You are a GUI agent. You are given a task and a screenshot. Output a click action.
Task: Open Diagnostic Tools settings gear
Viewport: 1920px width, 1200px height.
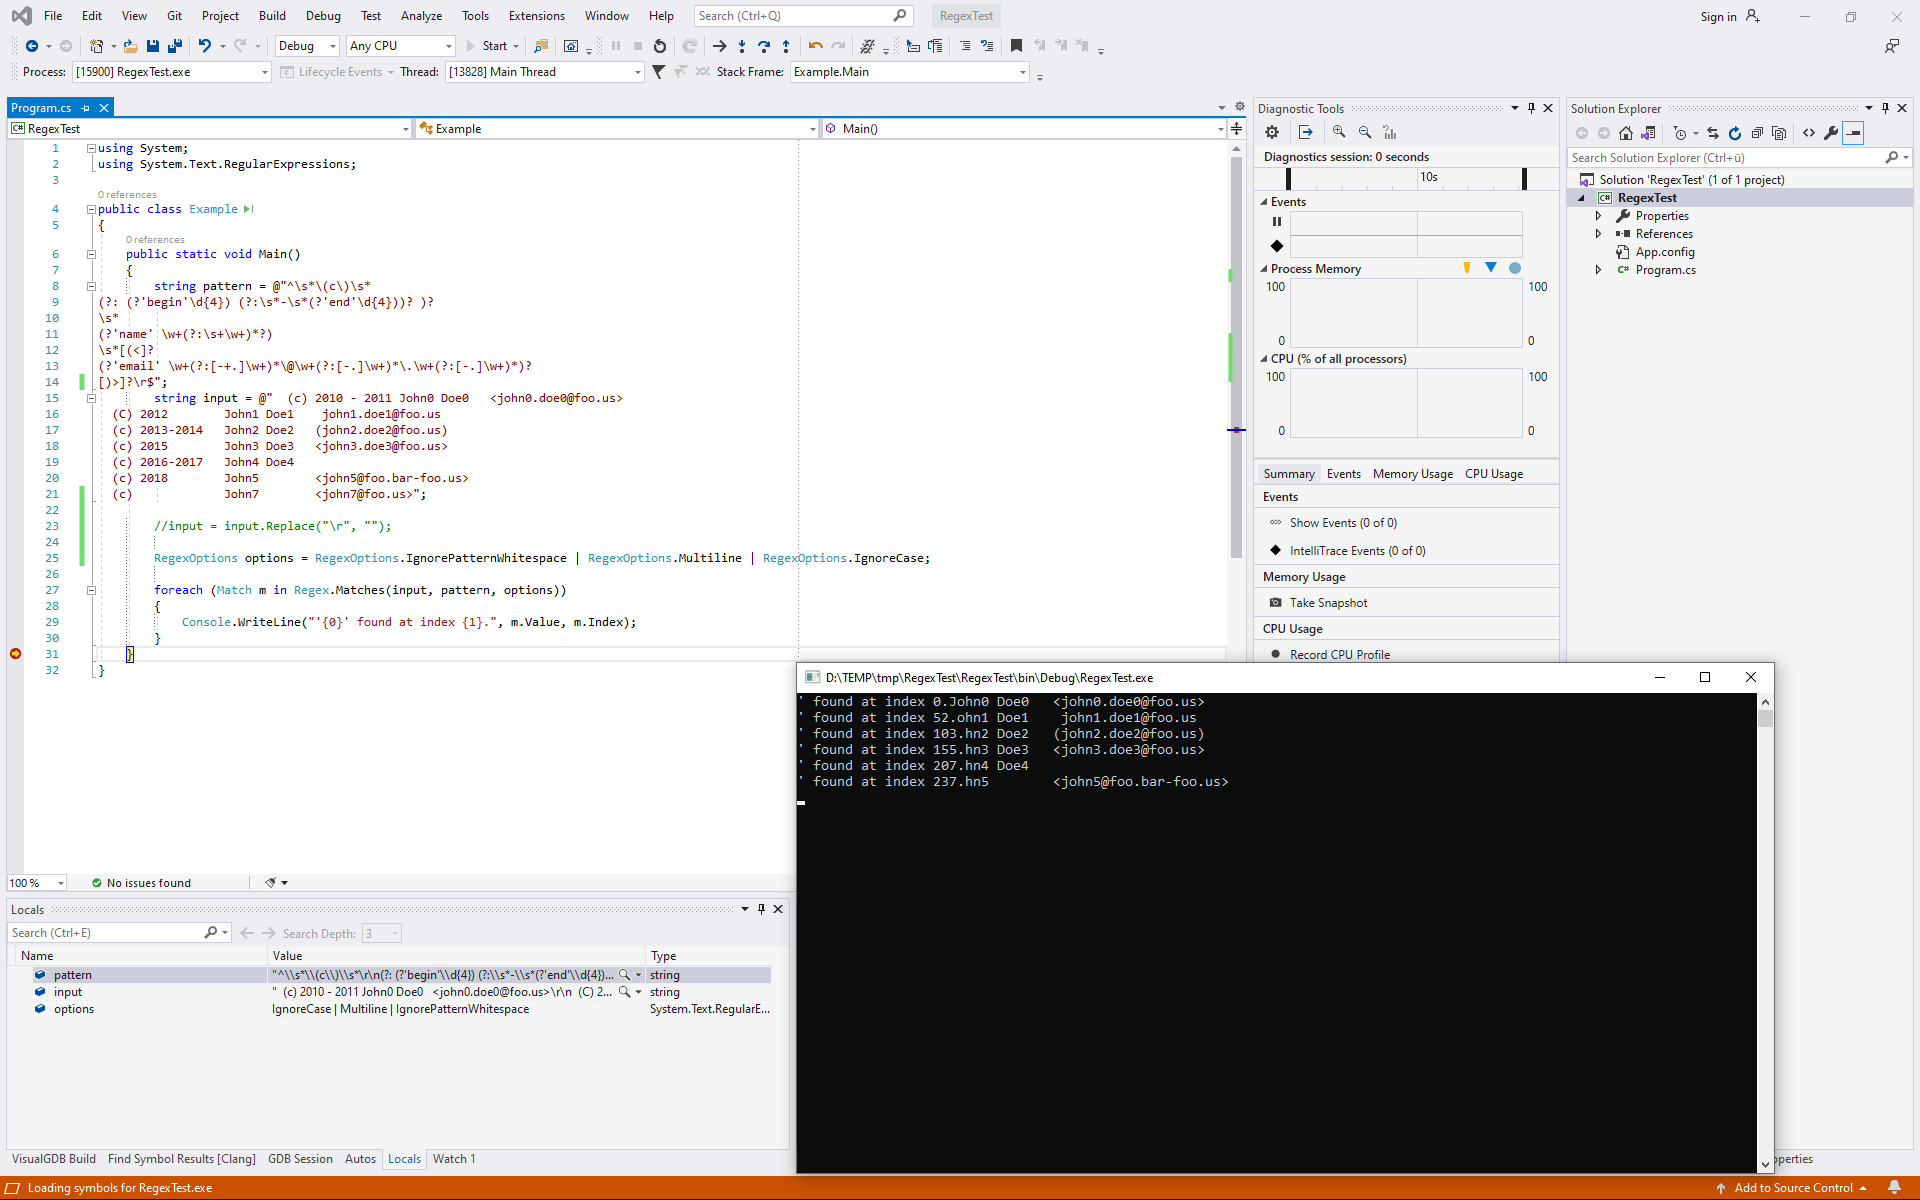(1272, 132)
